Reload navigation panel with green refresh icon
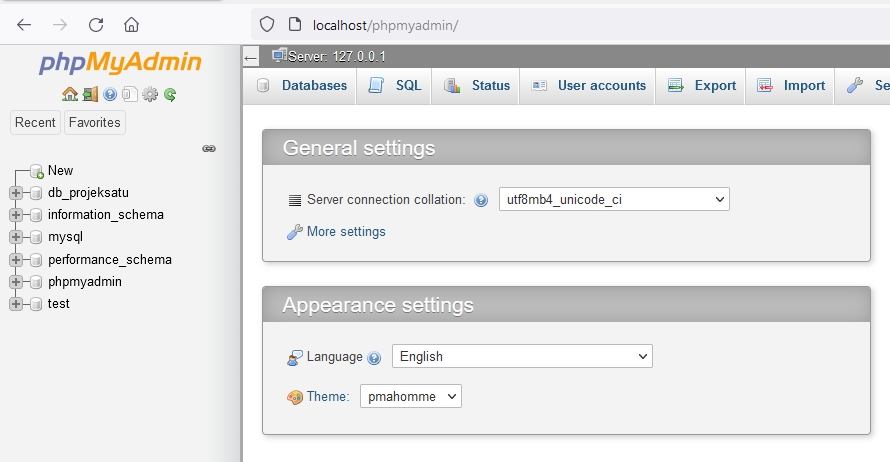This screenshot has width=890, height=462. (170, 94)
